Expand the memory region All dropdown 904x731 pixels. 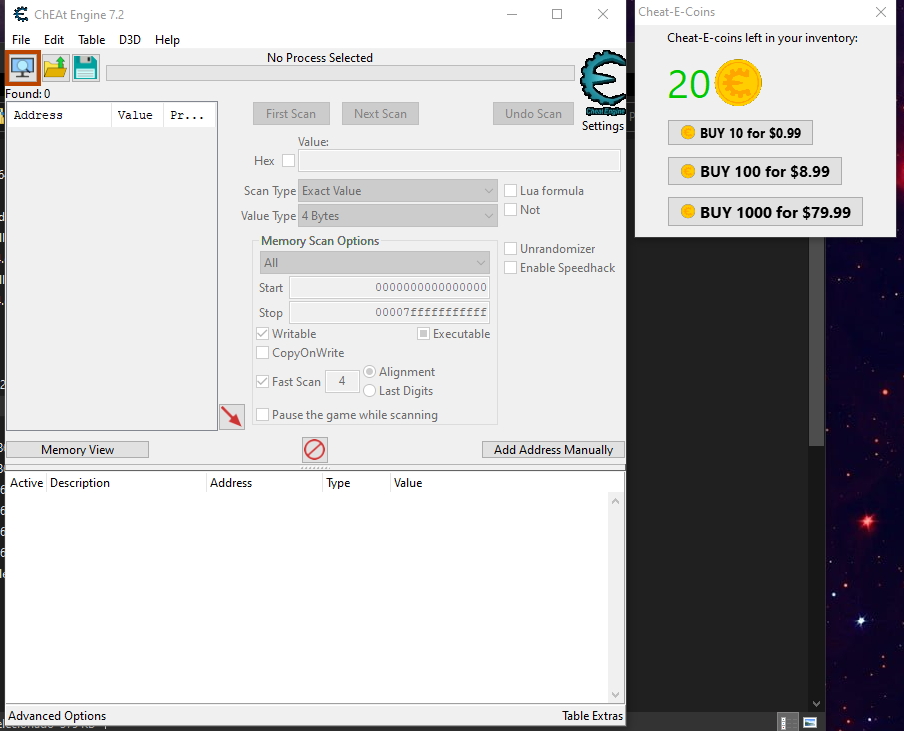(375, 263)
